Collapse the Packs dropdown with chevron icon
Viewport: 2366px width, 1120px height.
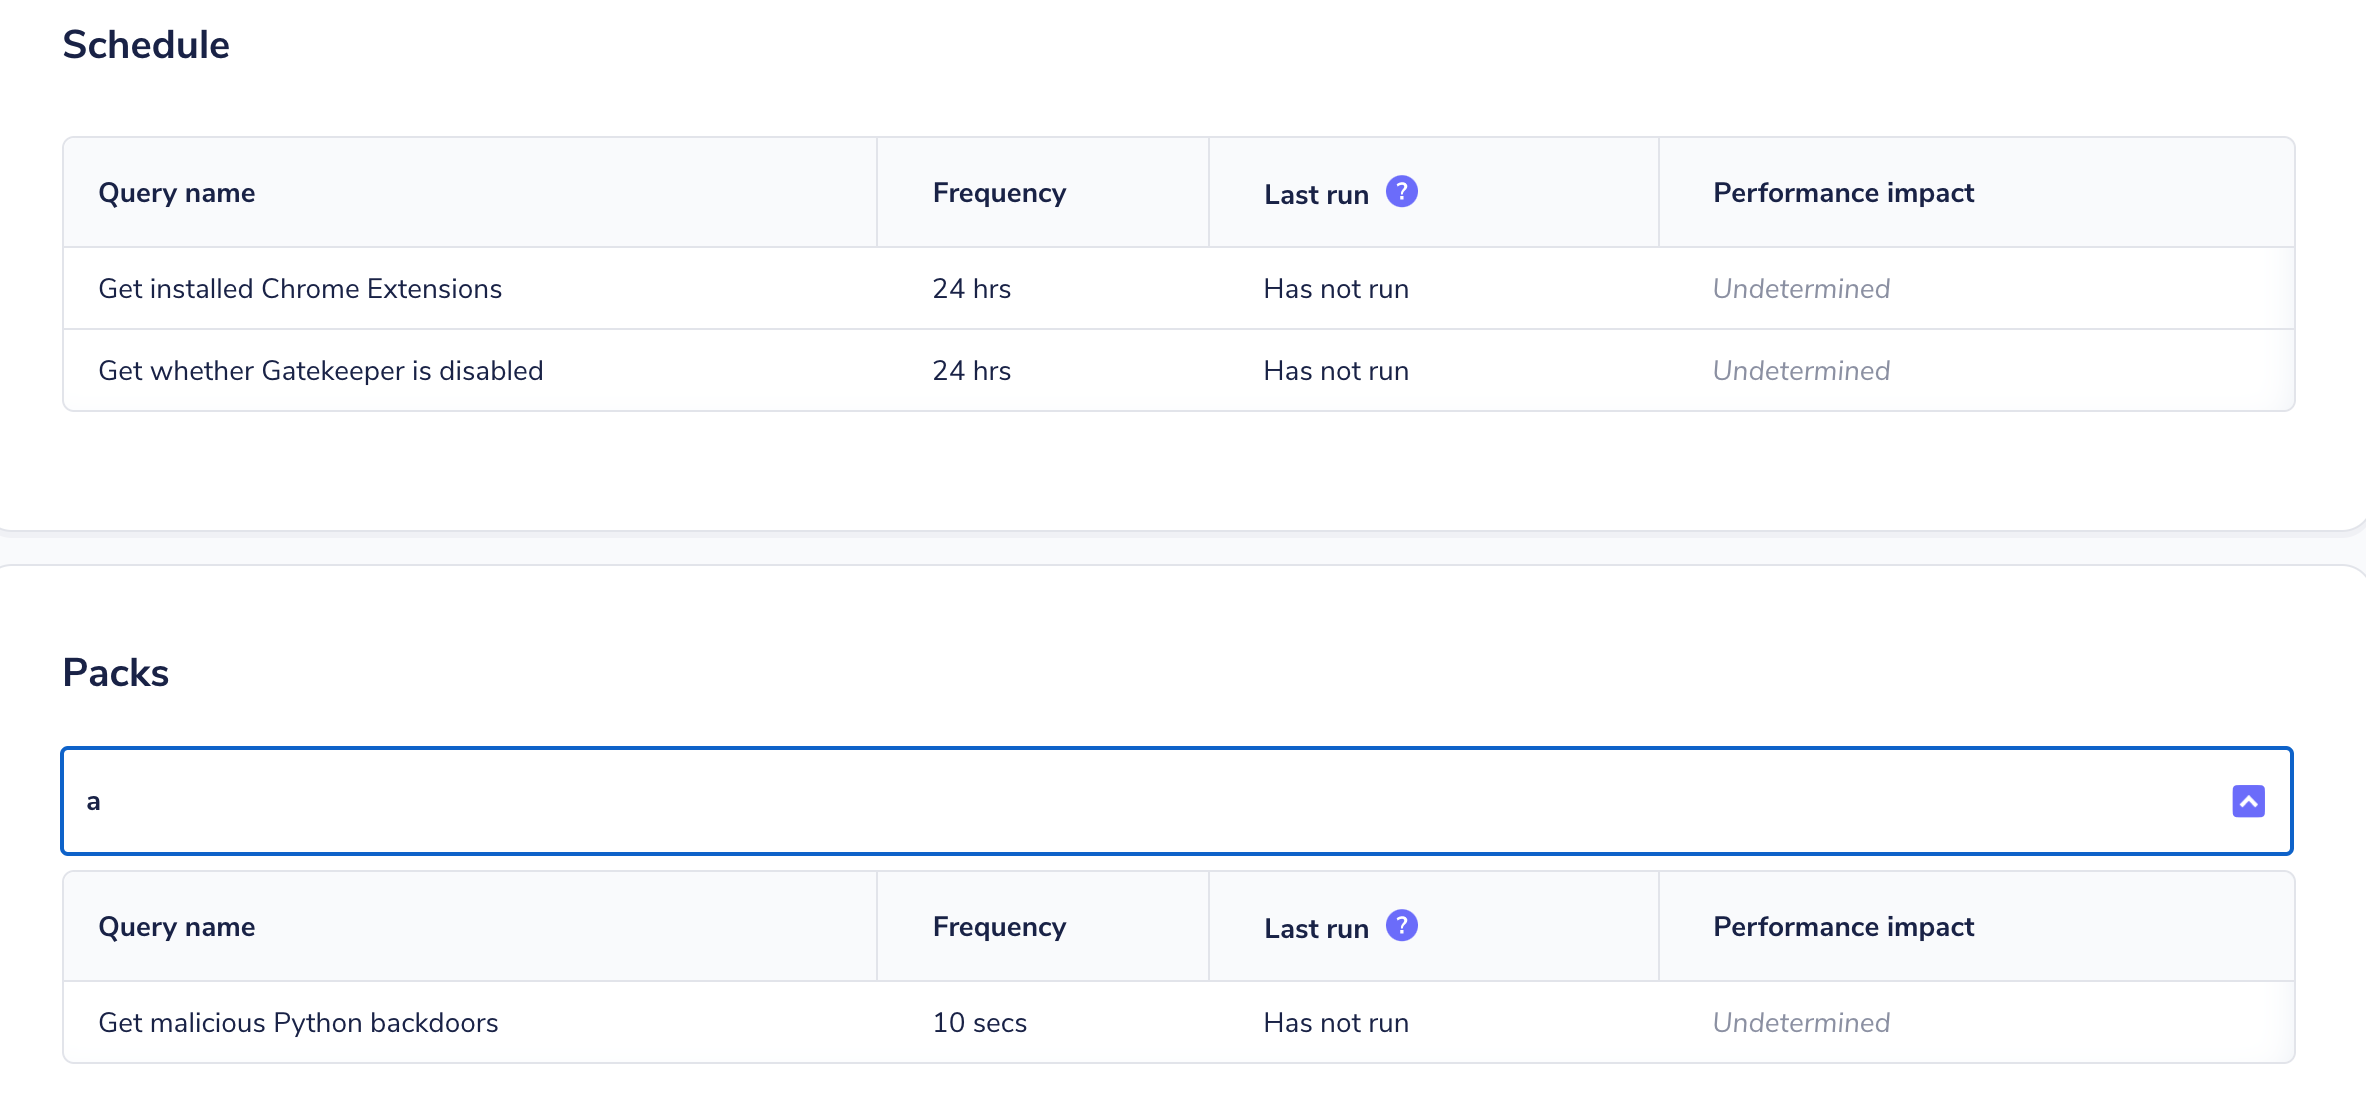click(2248, 801)
